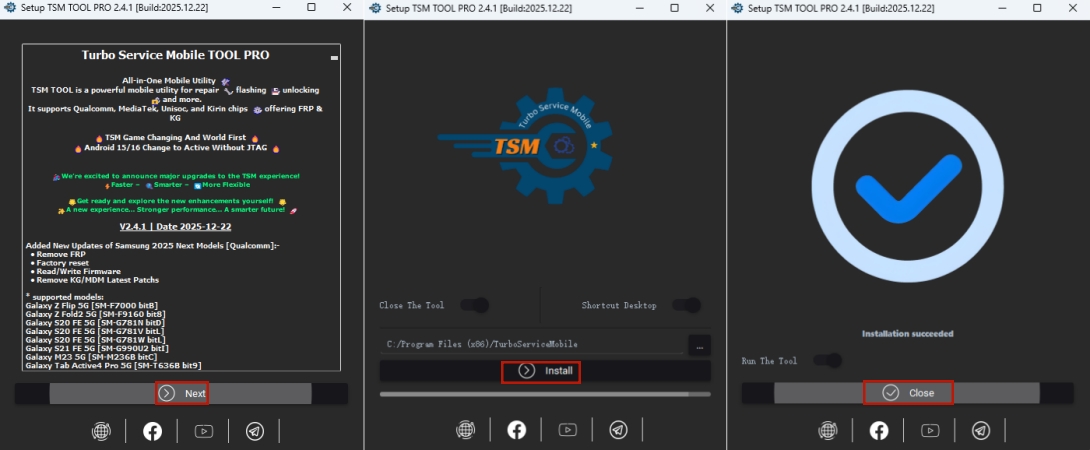Viewport: 1090px width, 450px height.
Task: Minimize the first setup window
Action: (x=275, y=8)
